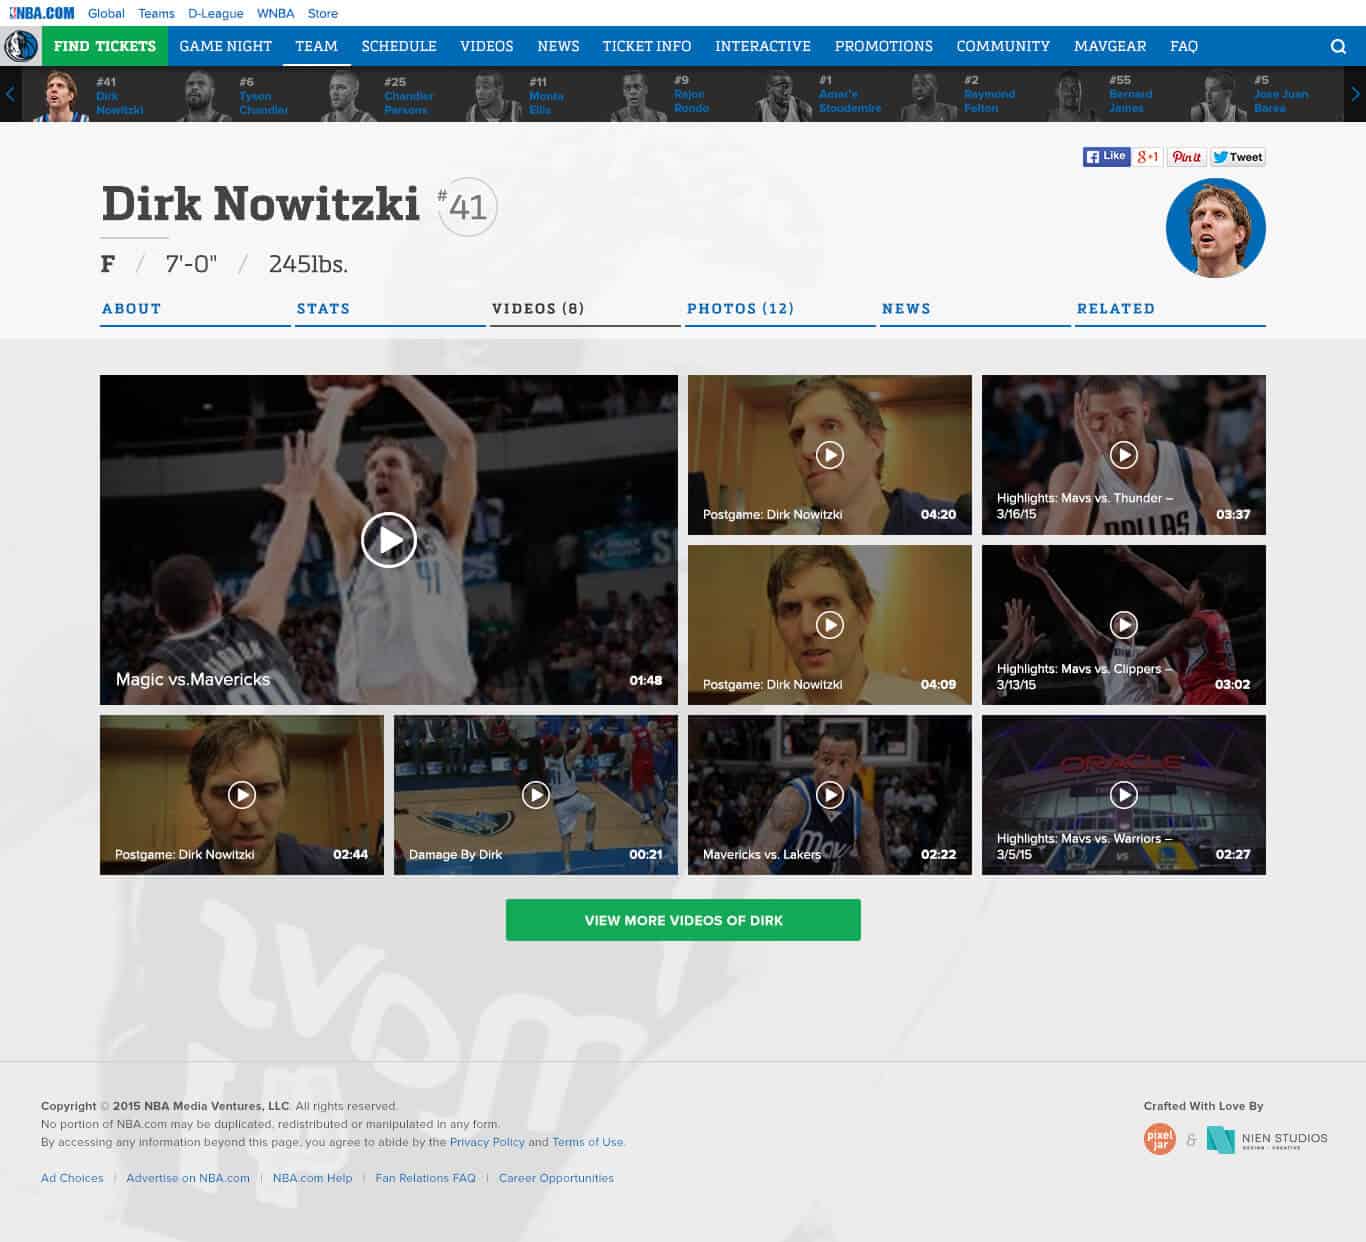Open the Promotions menu

pos(884,46)
